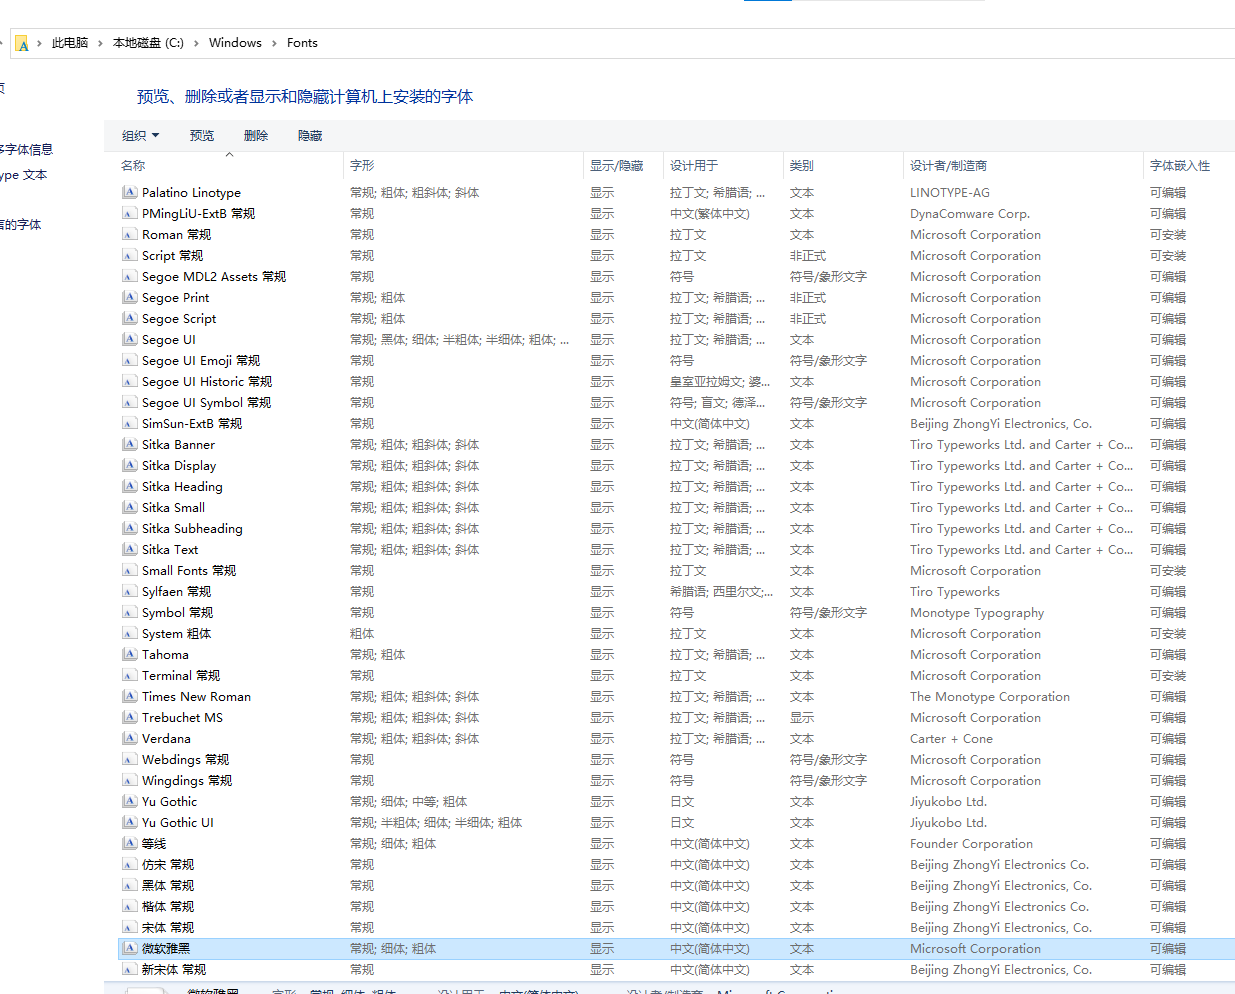Select the Terminal 常规 font name
The height and width of the screenshot is (994, 1235).
click(x=181, y=675)
